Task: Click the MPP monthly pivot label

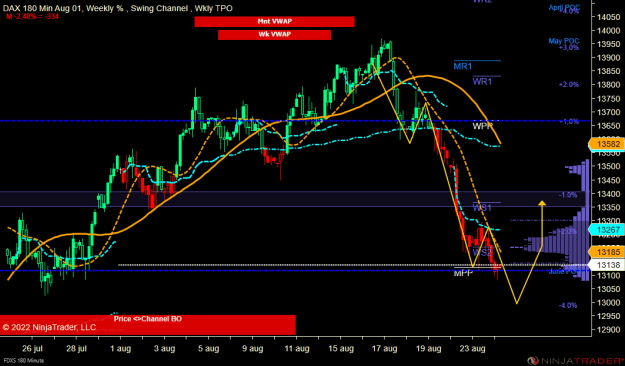Action: point(463,273)
